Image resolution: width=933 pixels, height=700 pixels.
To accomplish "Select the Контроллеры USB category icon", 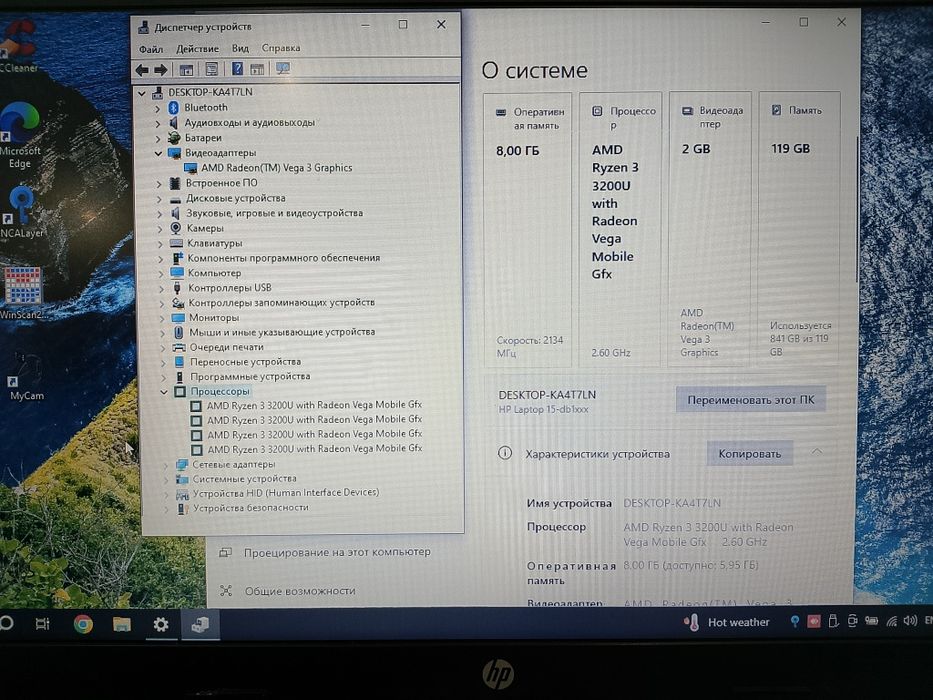I will tap(177, 288).
